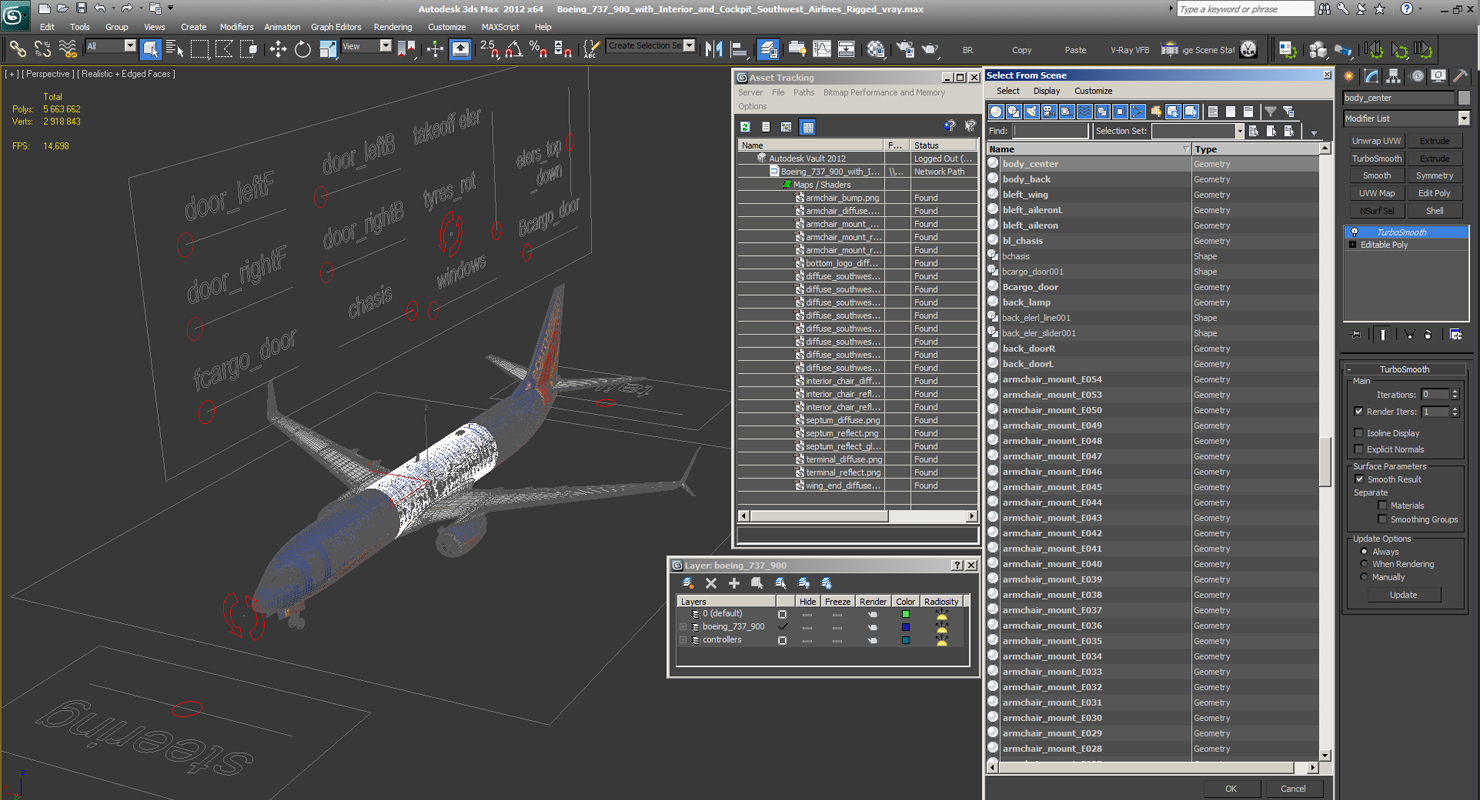Click the Unlink Selection tool
Viewport: 1480px width, 800px height.
point(42,48)
